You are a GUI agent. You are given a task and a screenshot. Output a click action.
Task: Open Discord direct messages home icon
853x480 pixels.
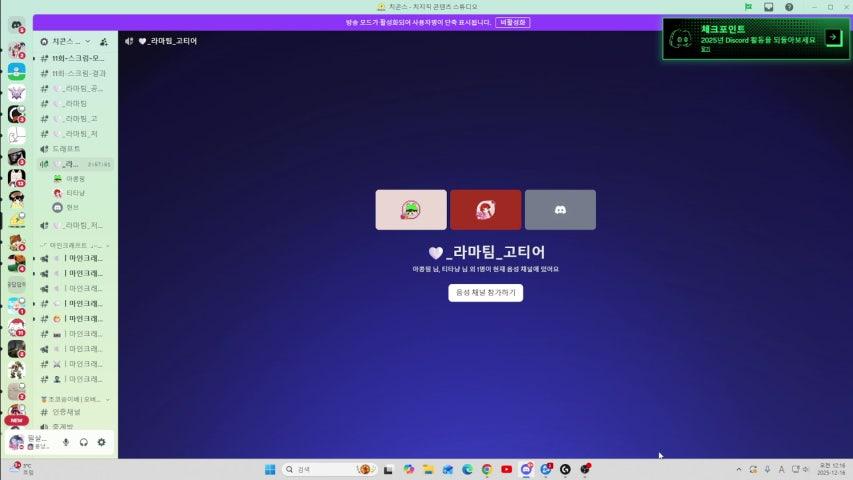[16, 26]
